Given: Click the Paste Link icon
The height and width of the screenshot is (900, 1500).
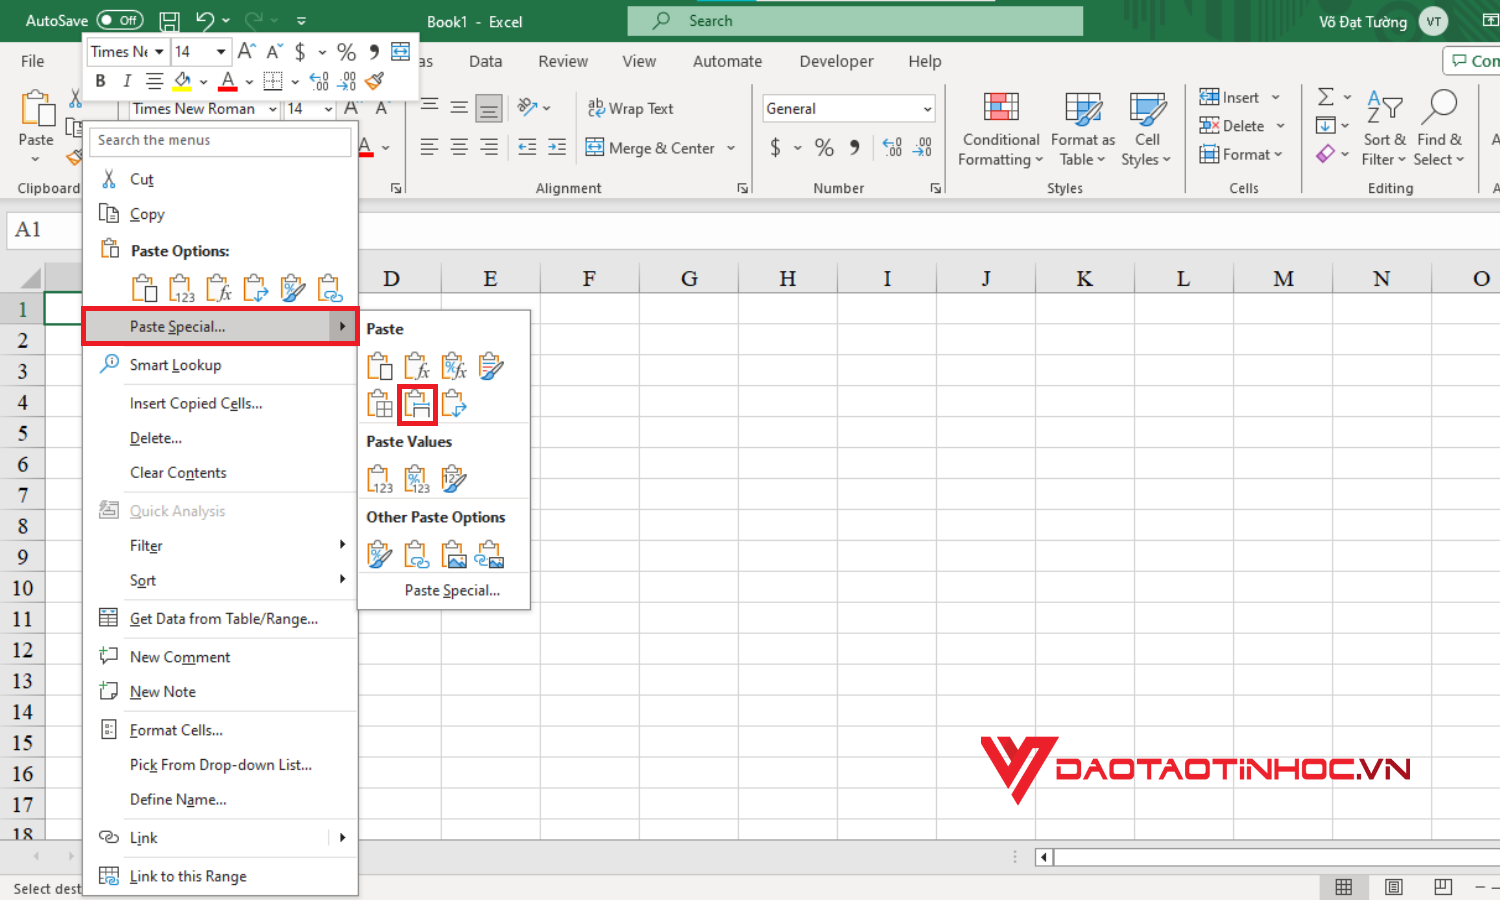Looking at the screenshot, I should click(x=416, y=553).
